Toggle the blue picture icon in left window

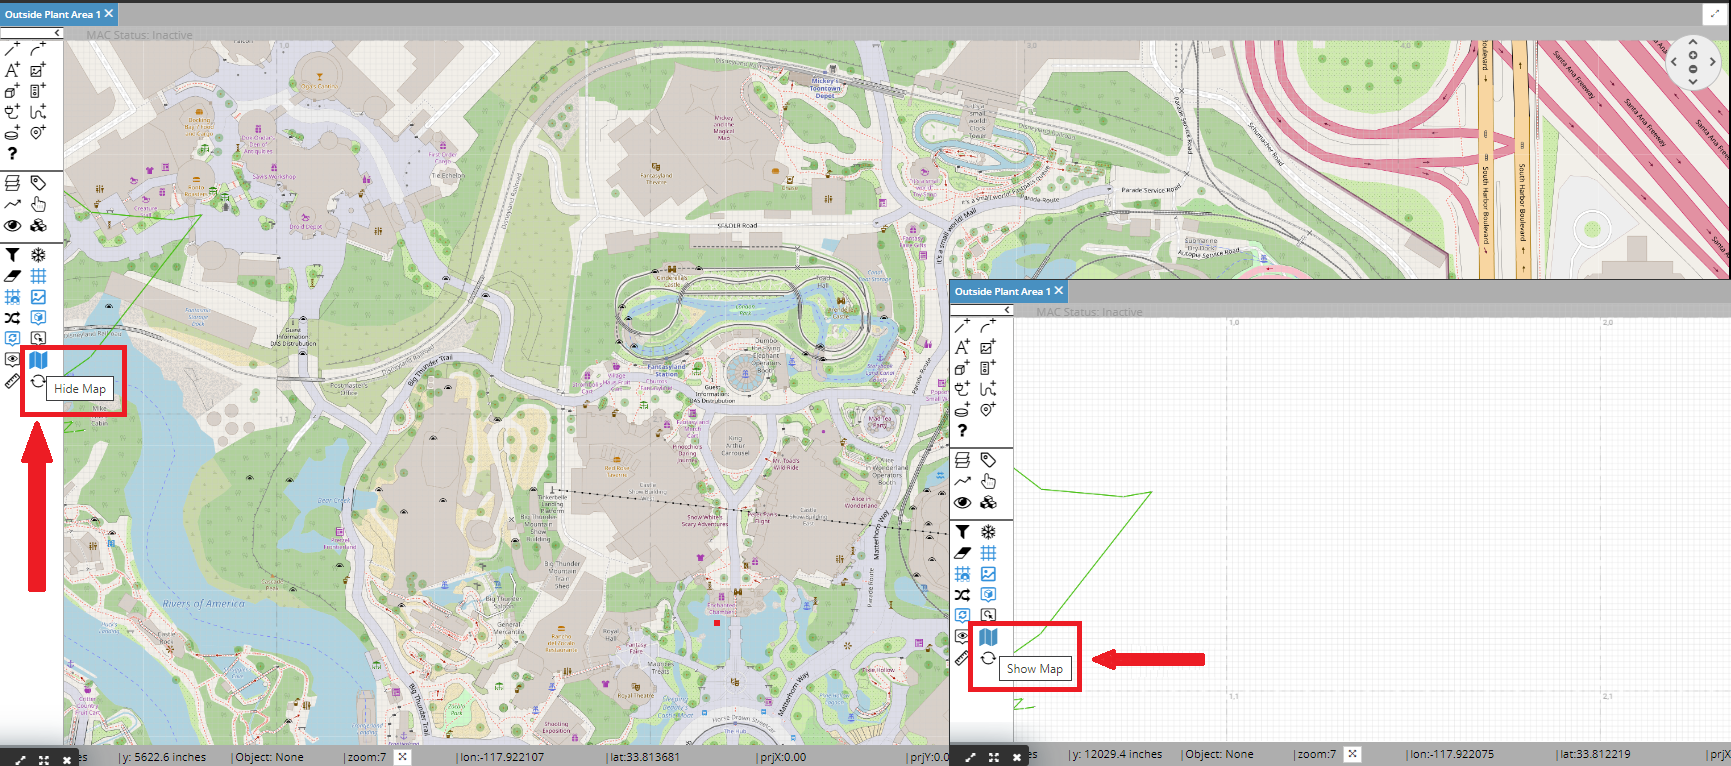click(38, 297)
